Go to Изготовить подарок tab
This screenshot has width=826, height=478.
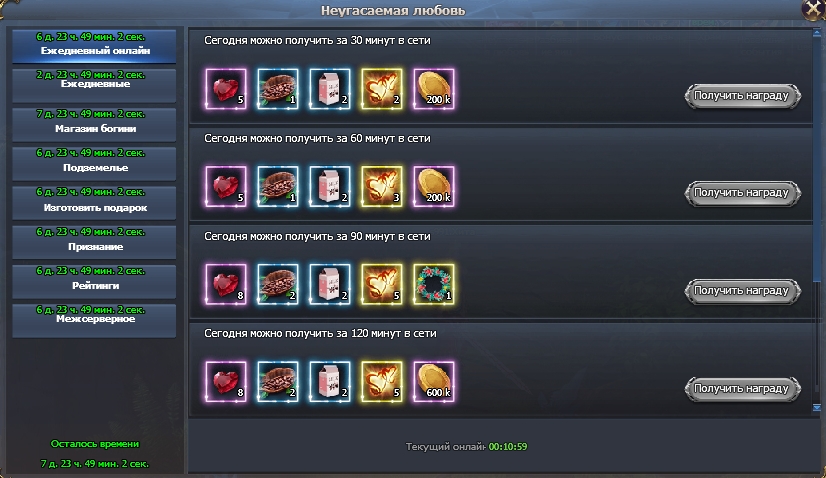[x=94, y=202]
